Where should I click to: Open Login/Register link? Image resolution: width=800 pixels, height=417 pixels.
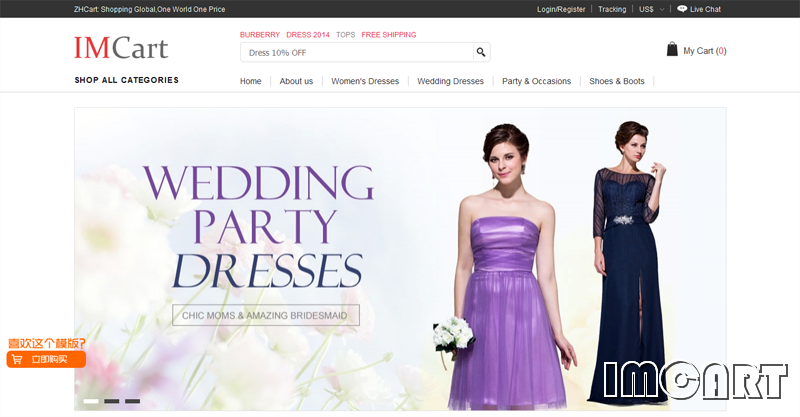click(x=561, y=9)
